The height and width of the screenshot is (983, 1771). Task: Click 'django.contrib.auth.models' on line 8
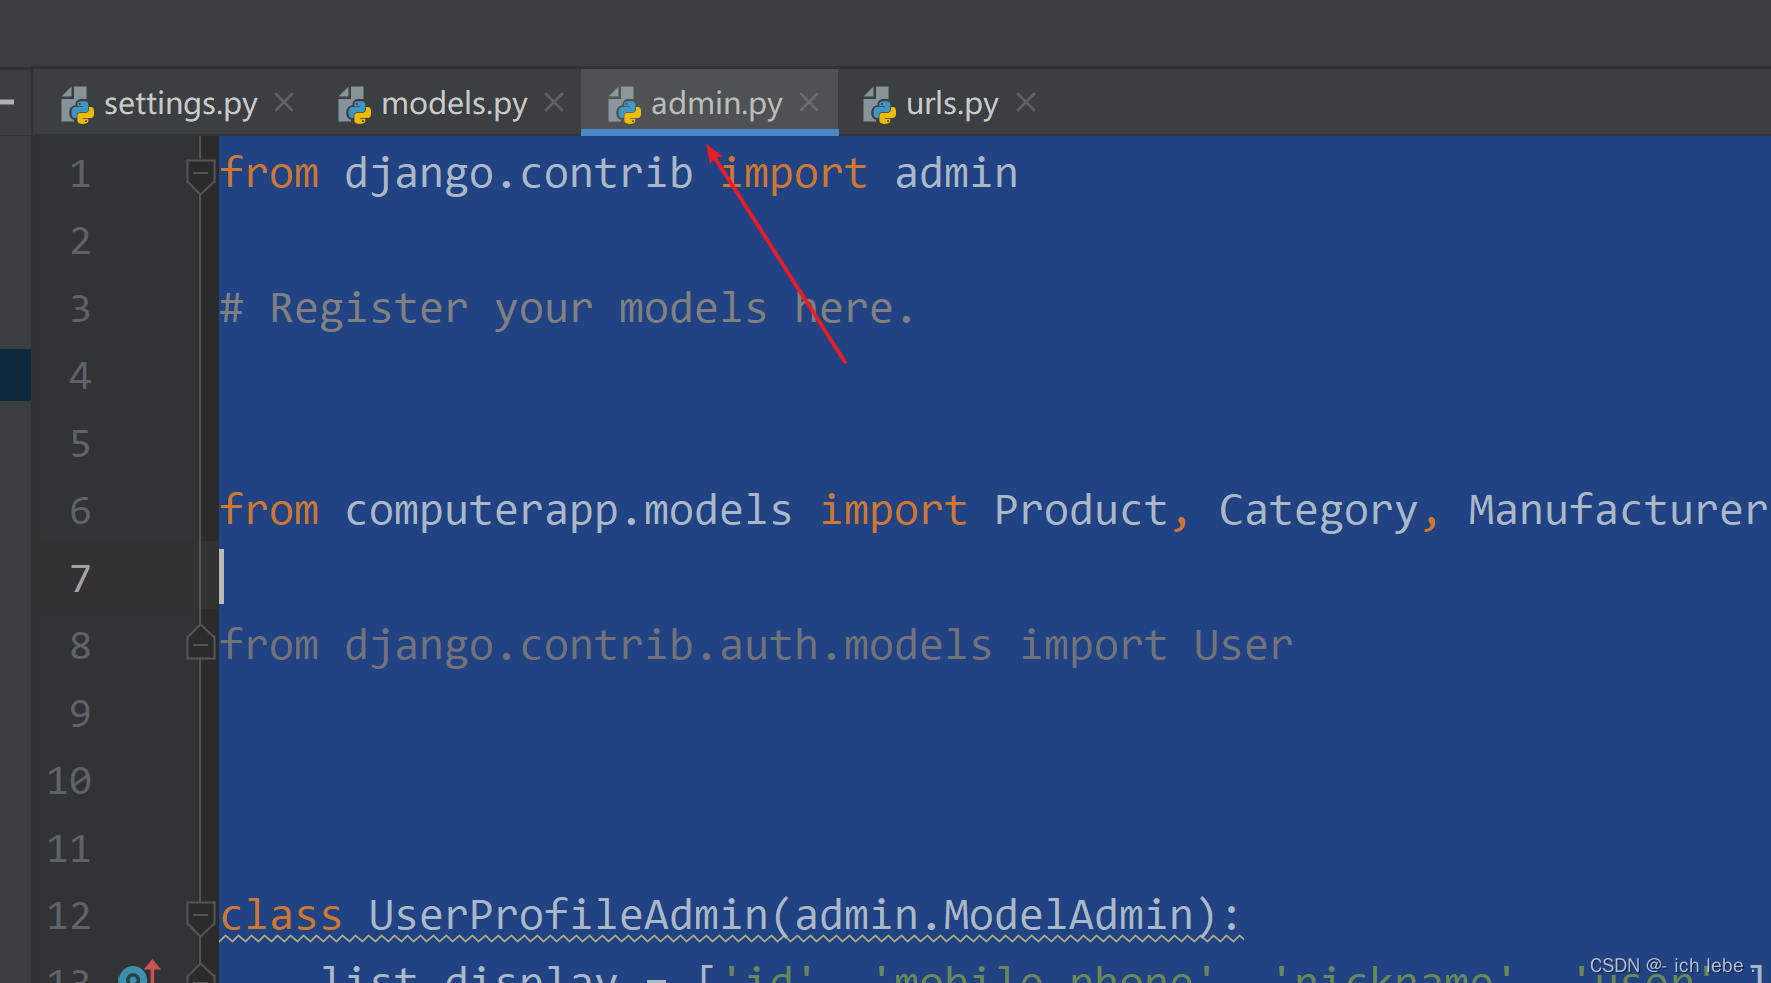point(668,646)
